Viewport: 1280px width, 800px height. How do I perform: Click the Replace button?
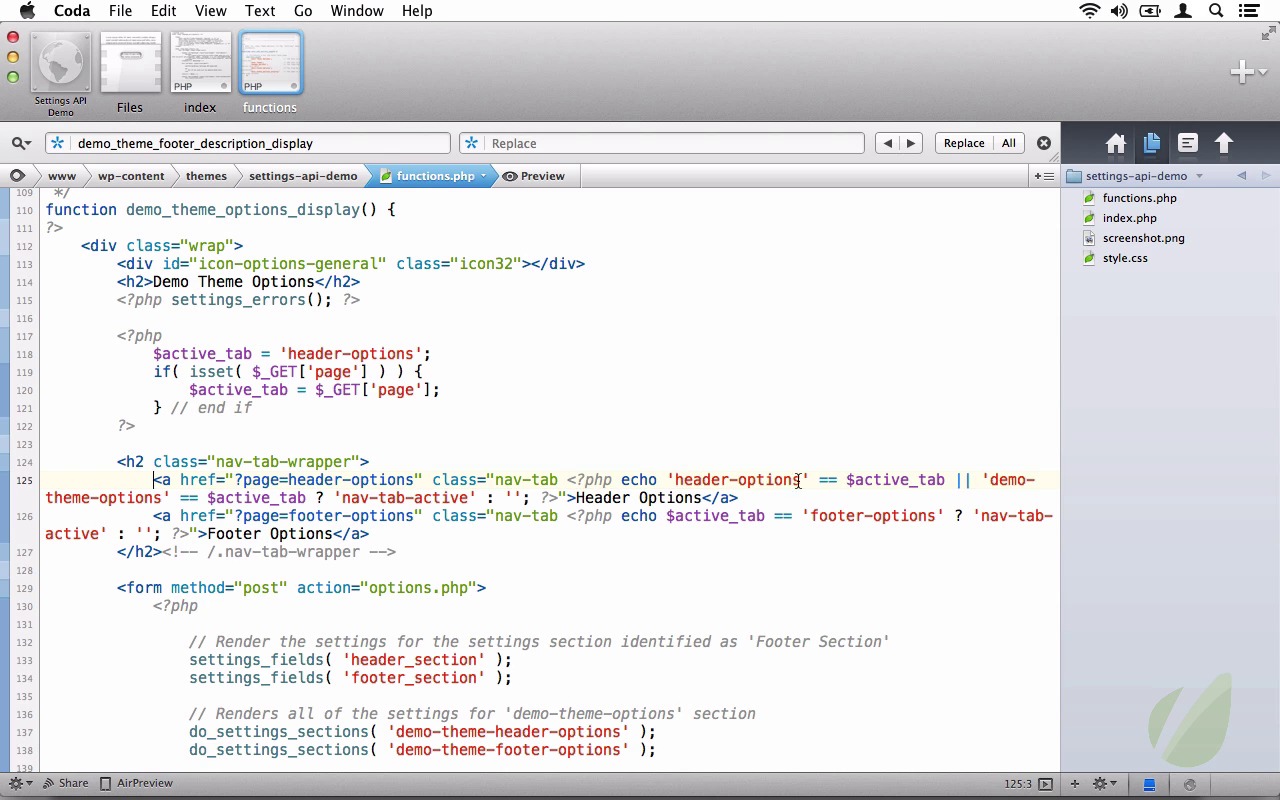(964, 143)
